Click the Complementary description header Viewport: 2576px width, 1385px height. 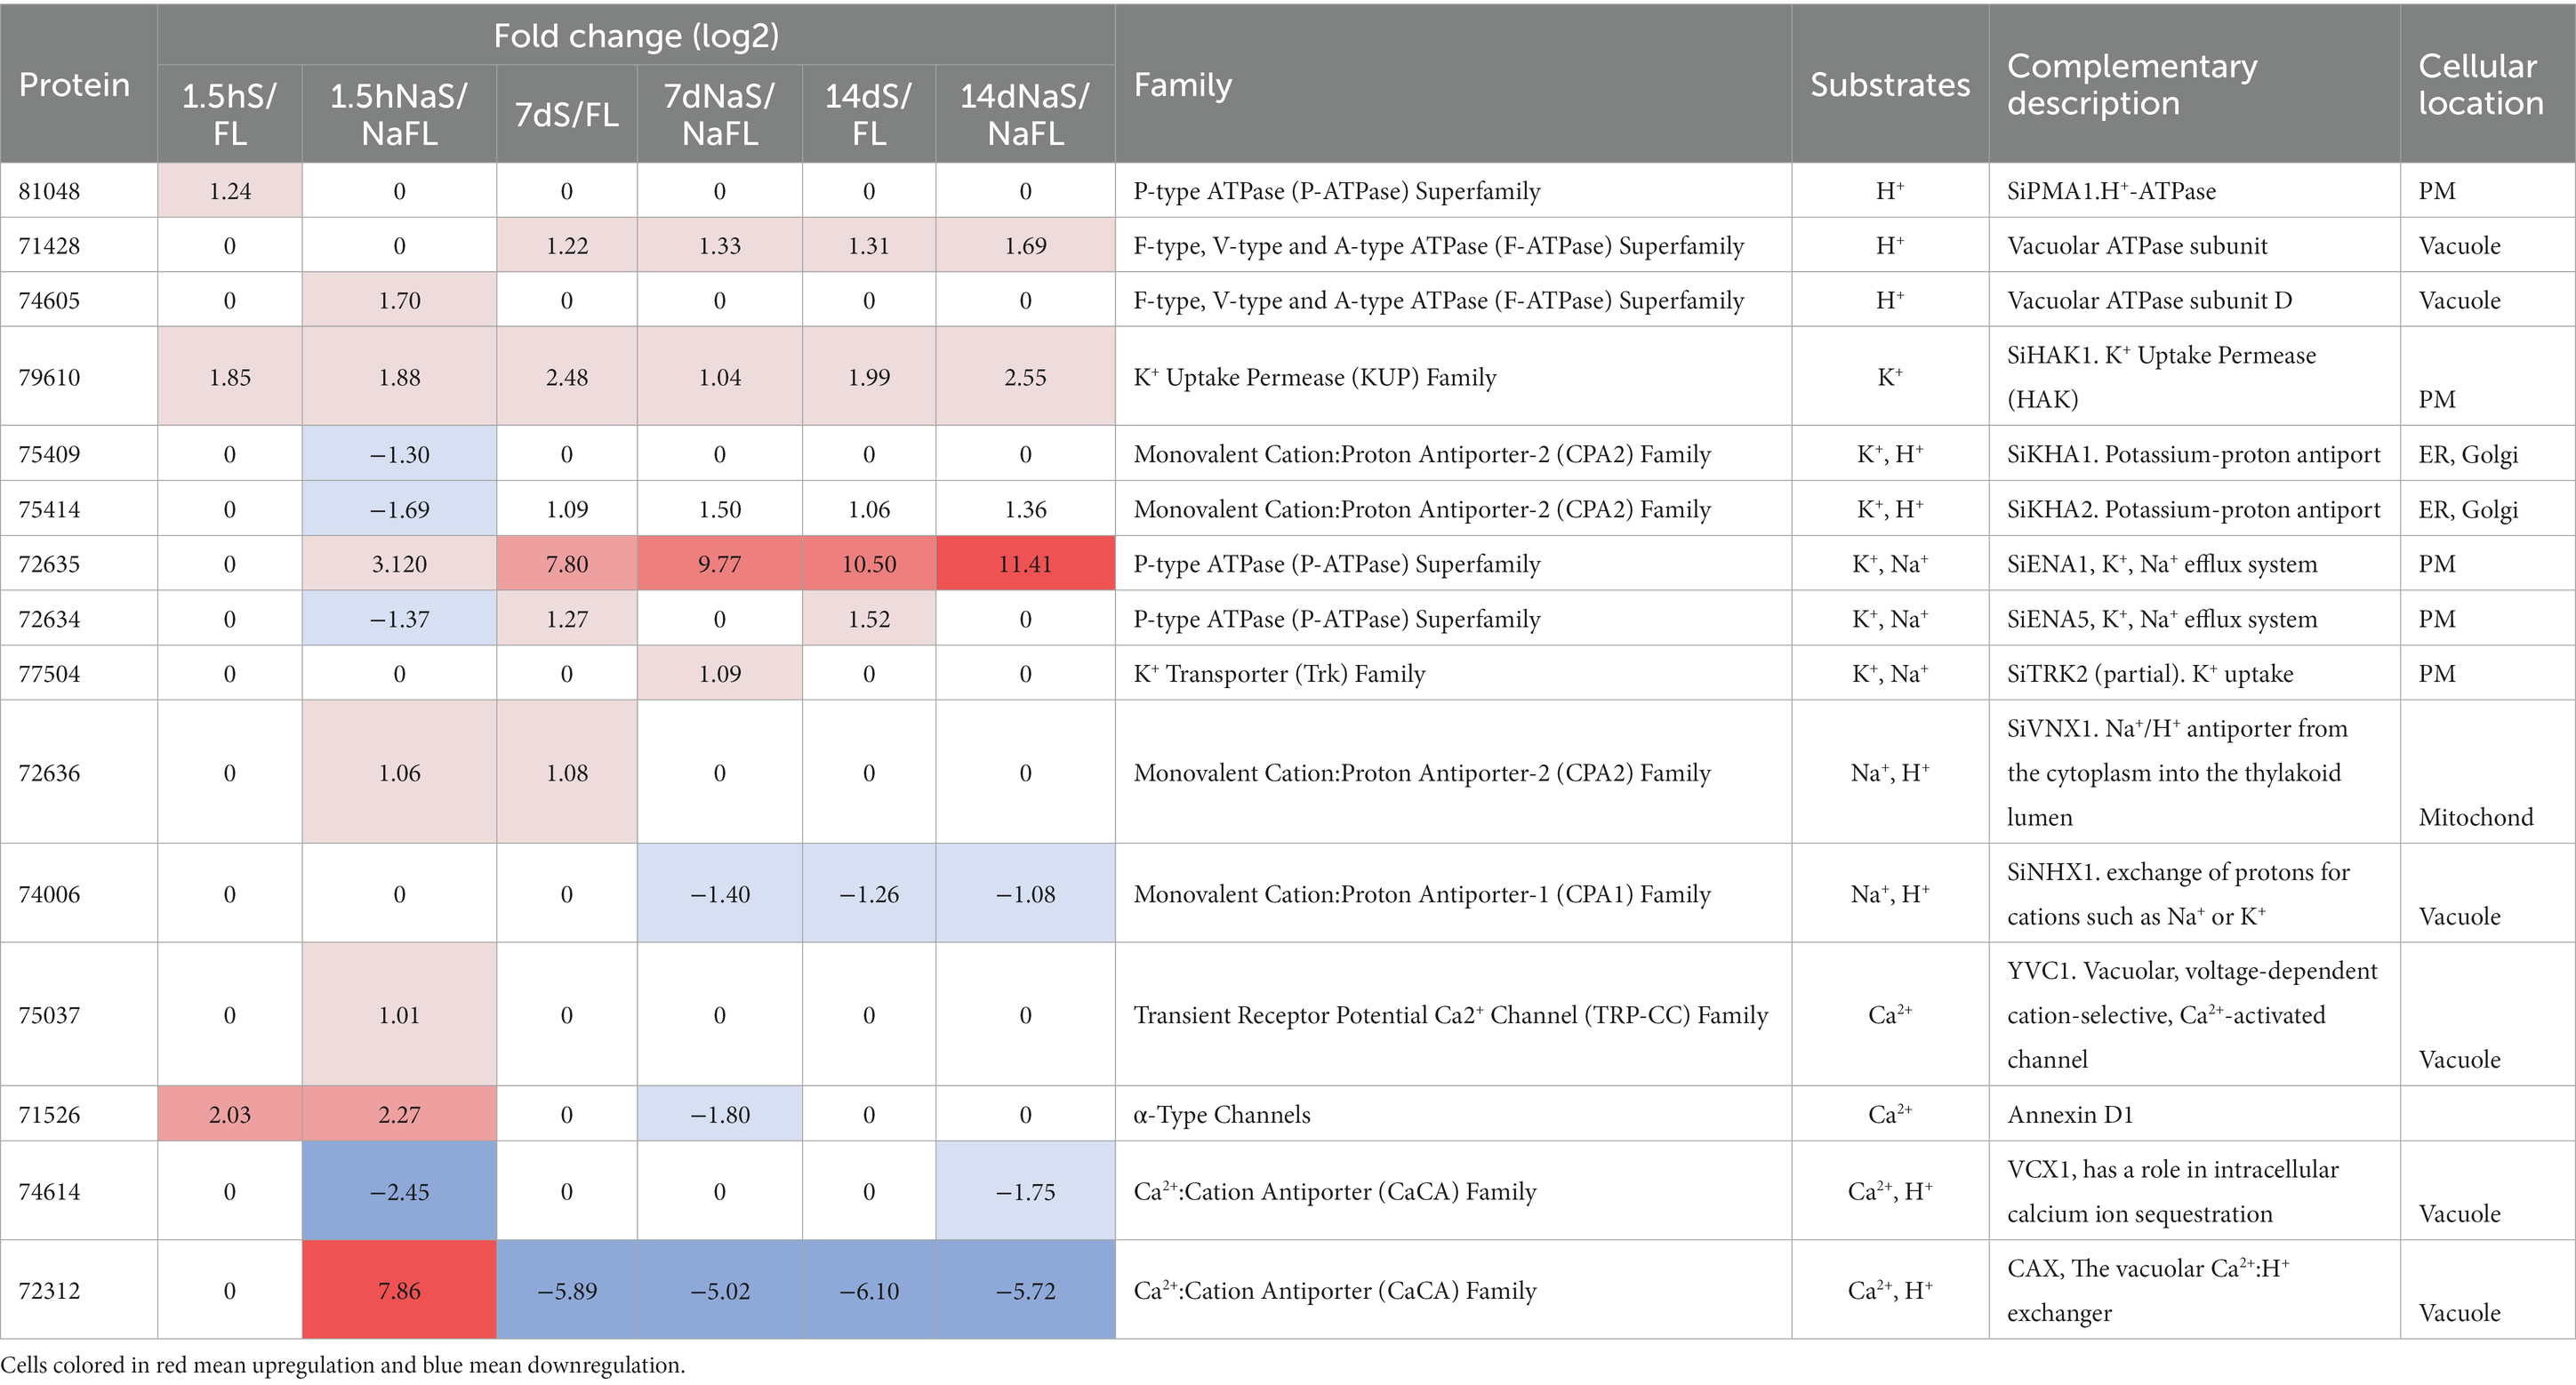(2194, 84)
